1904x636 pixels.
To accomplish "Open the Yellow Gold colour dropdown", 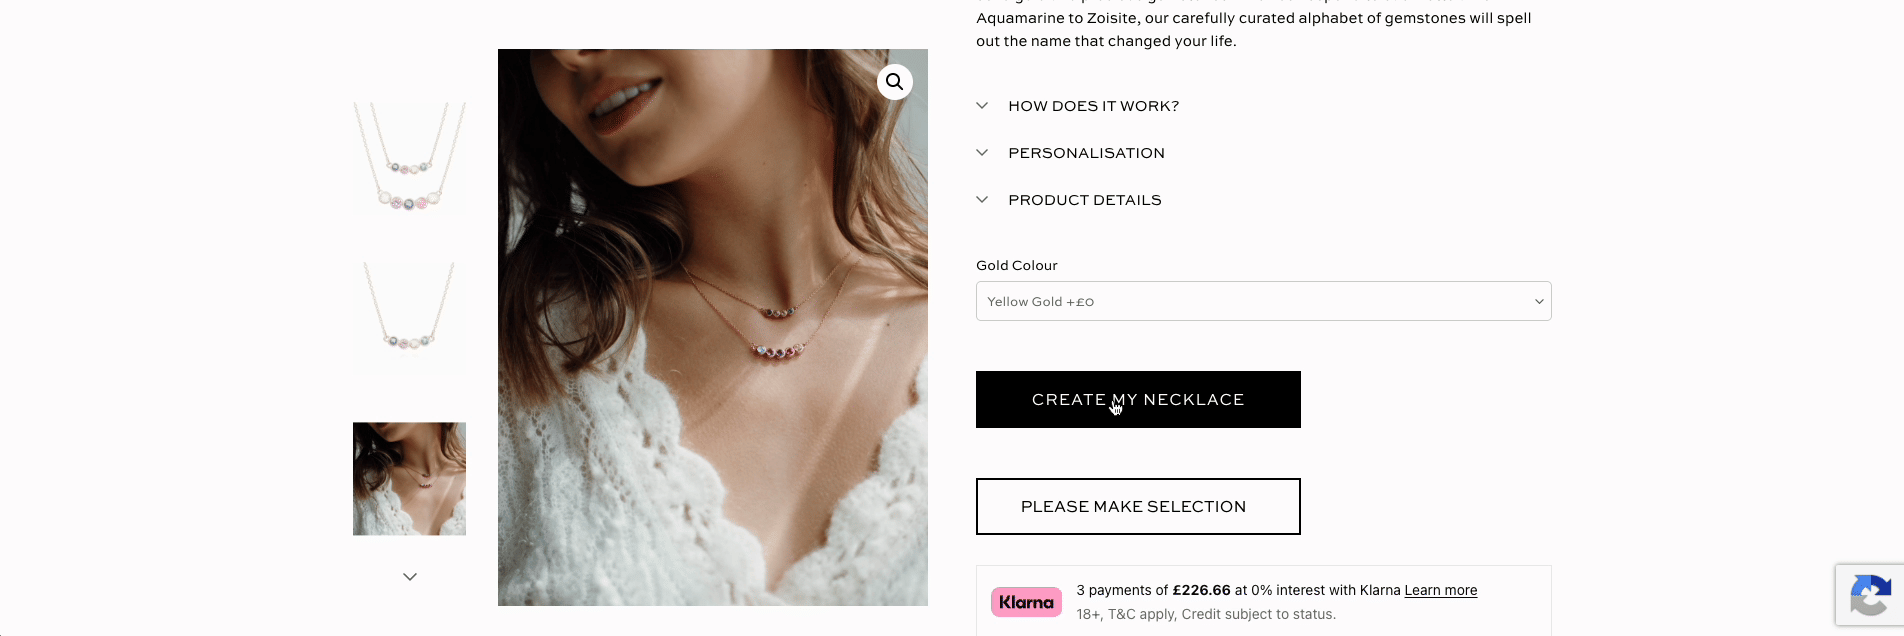I will (x=1263, y=301).
